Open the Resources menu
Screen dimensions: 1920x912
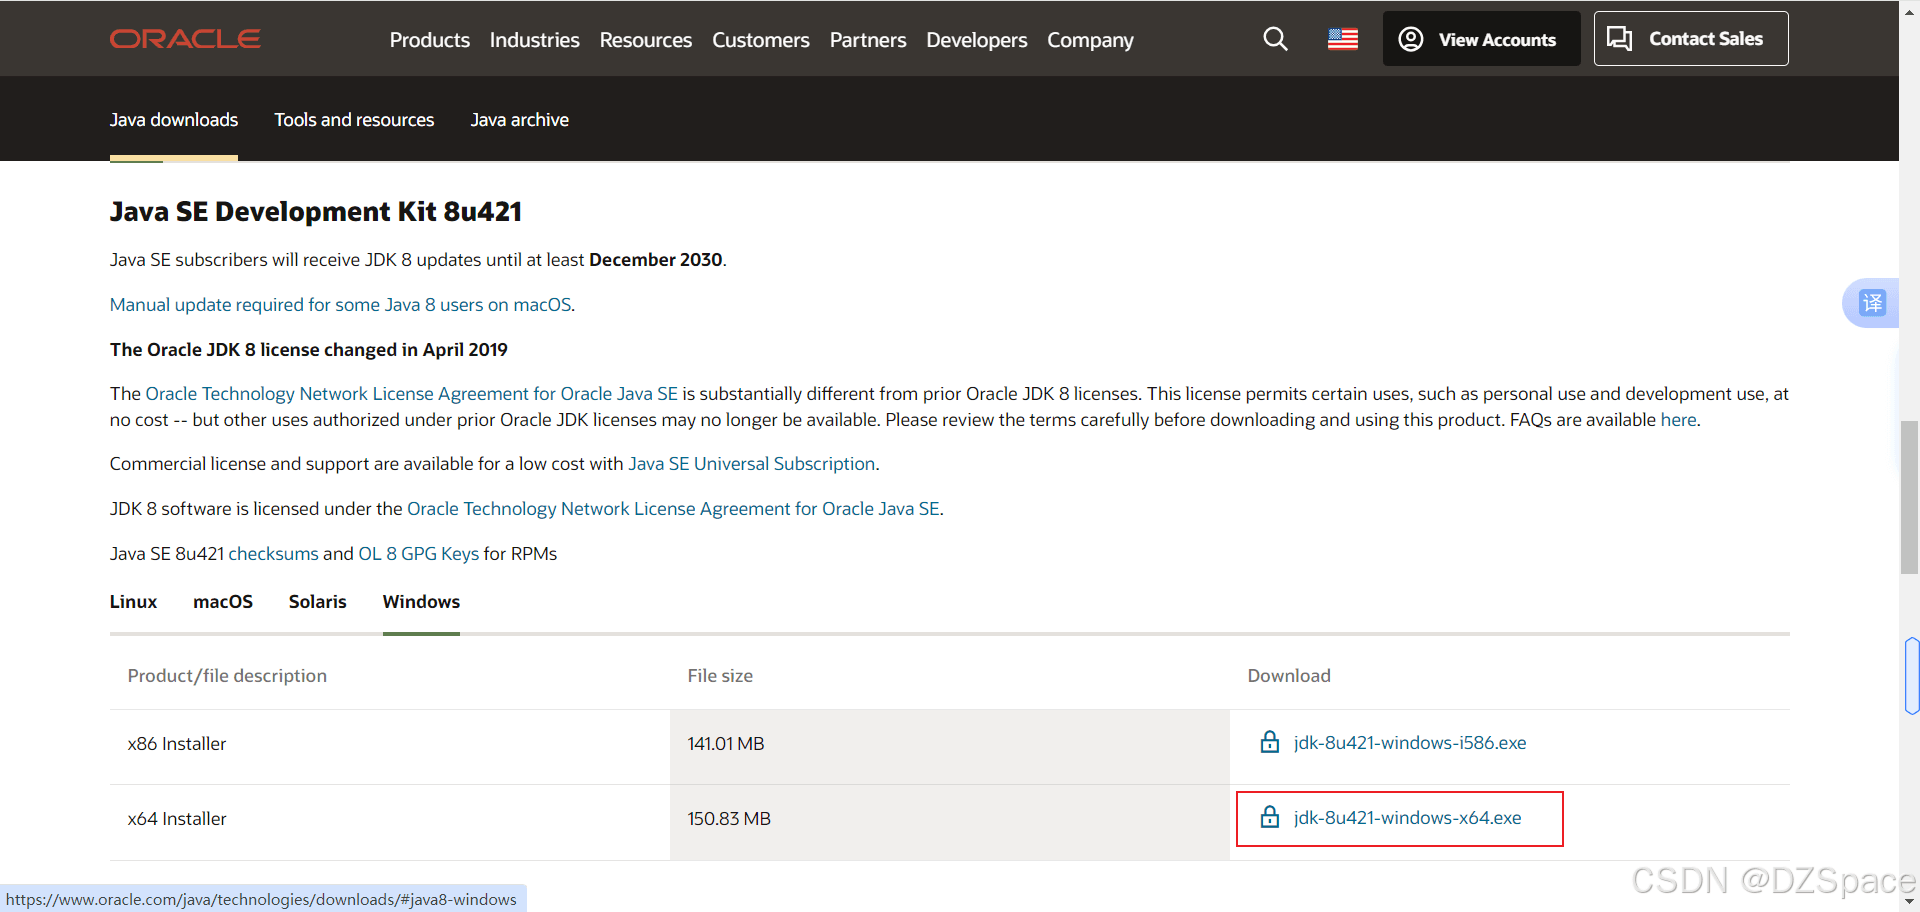(x=645, y=40)
